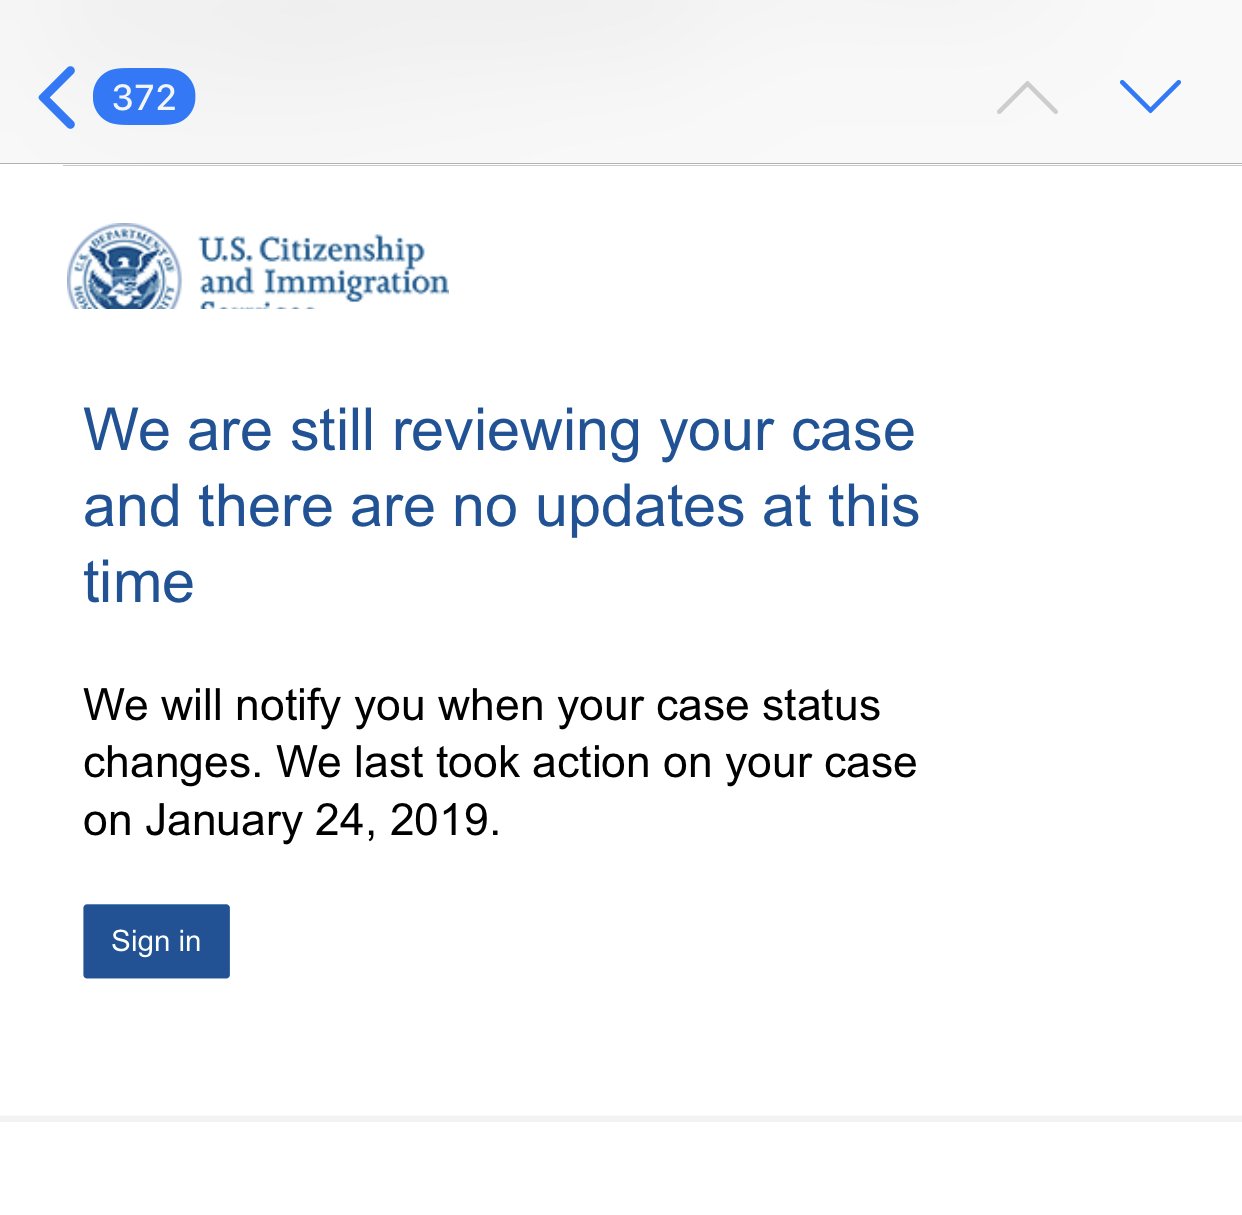Screen dimensions: 1242x1215
Task: Click the blank middle of the top bar
Action: pos(595,97)
